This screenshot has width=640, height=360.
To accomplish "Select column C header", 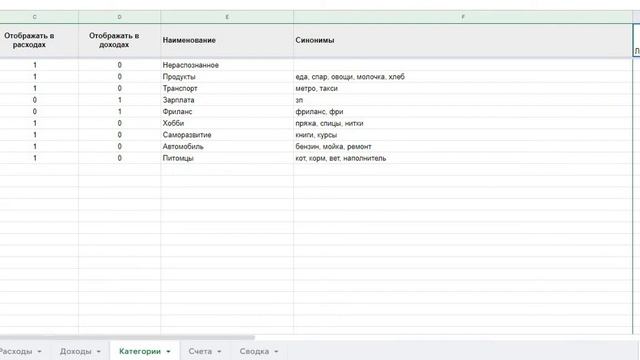I will (39, 17).
